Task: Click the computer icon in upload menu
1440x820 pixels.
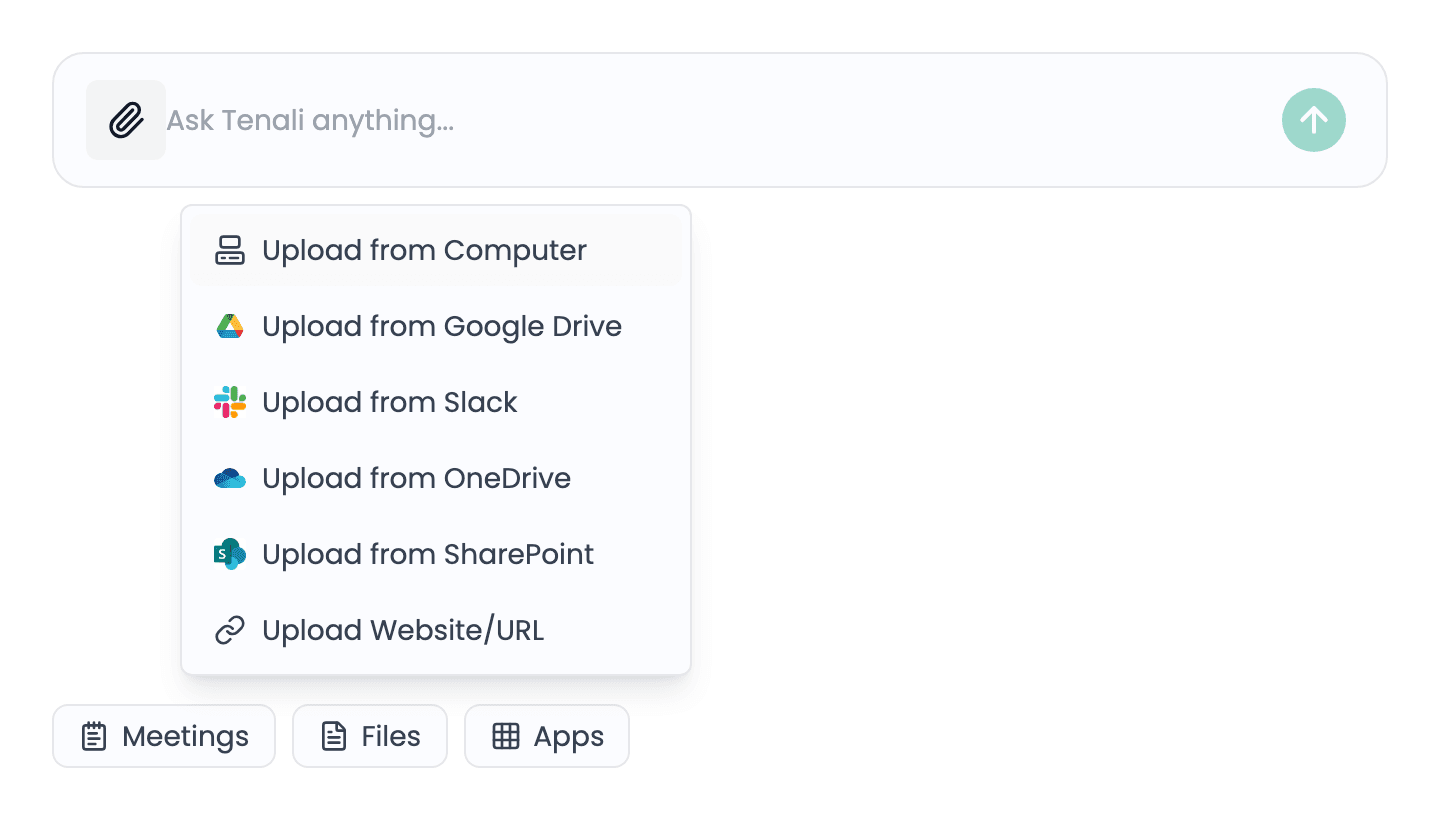Action: [x=230, y=250]
